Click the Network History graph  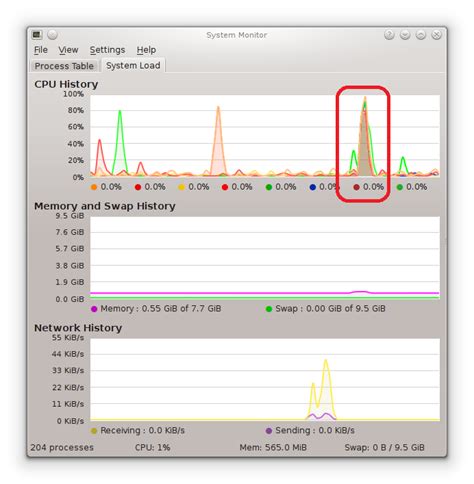tap(265, 380)
